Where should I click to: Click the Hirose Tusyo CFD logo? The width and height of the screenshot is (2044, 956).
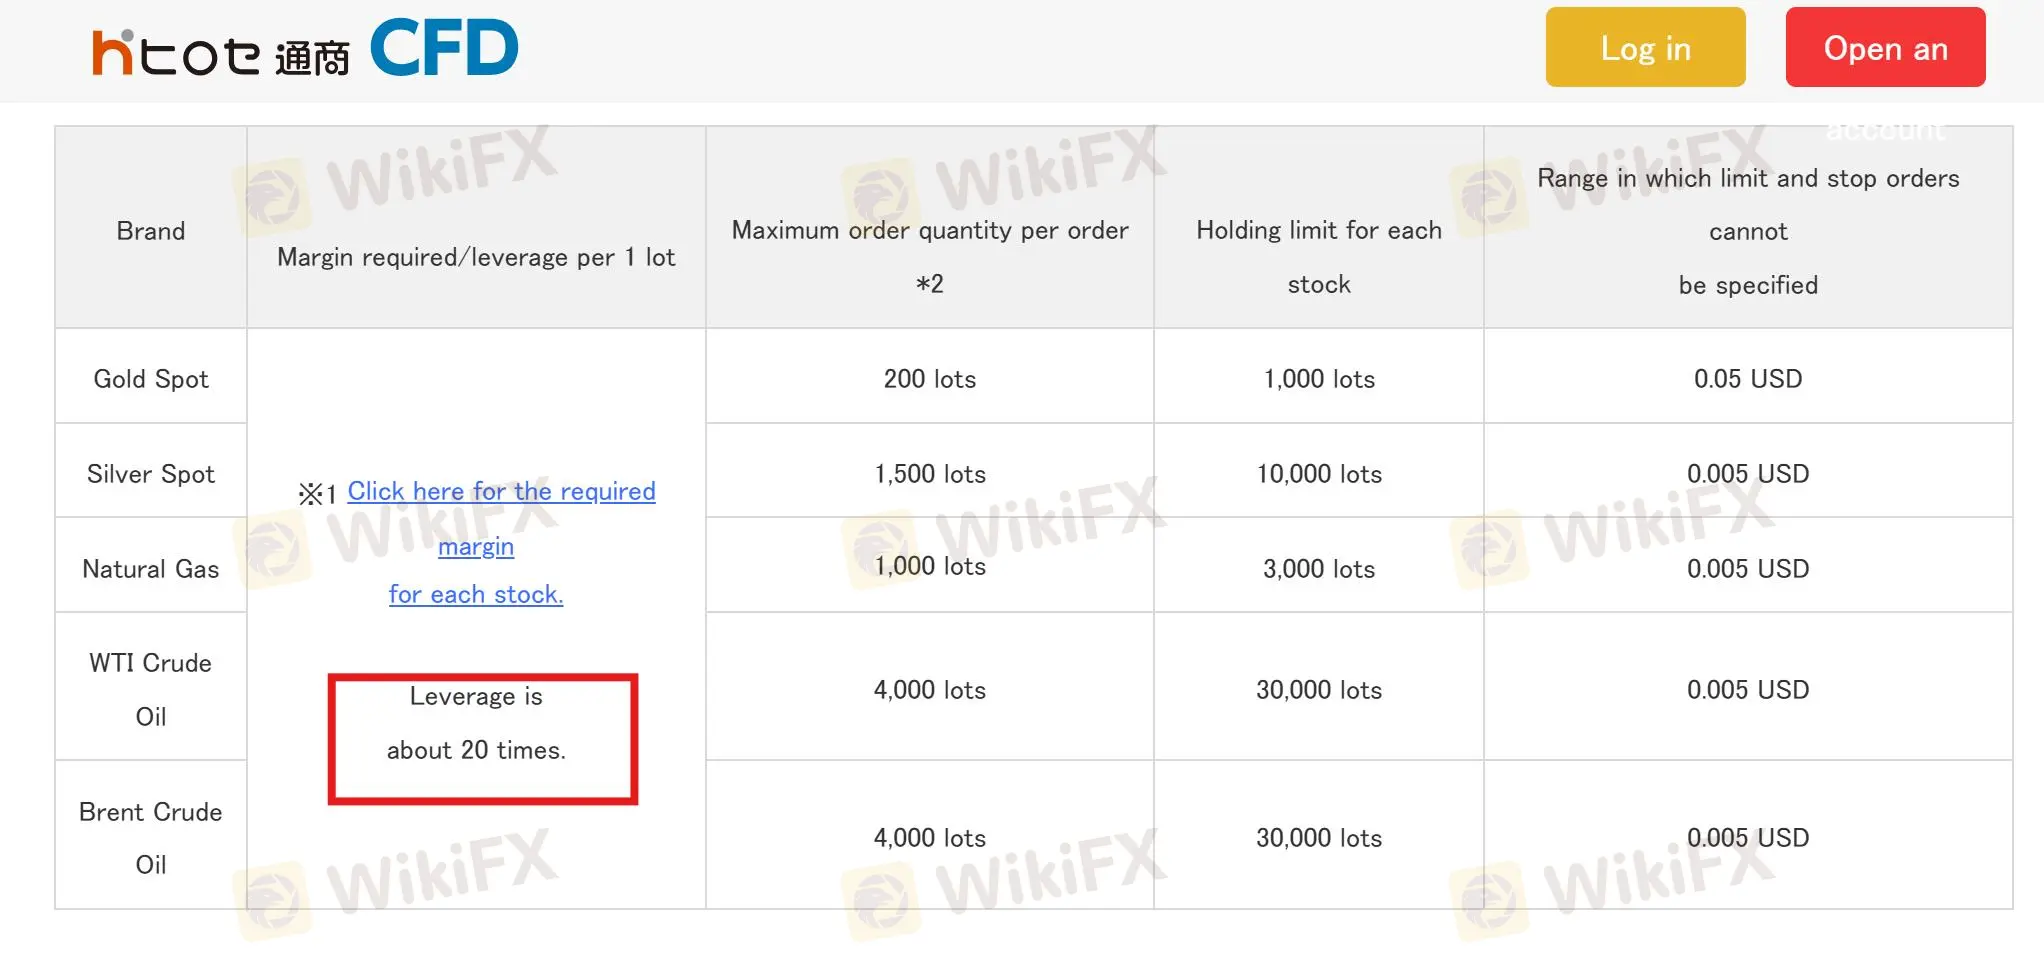coord(305,50)
